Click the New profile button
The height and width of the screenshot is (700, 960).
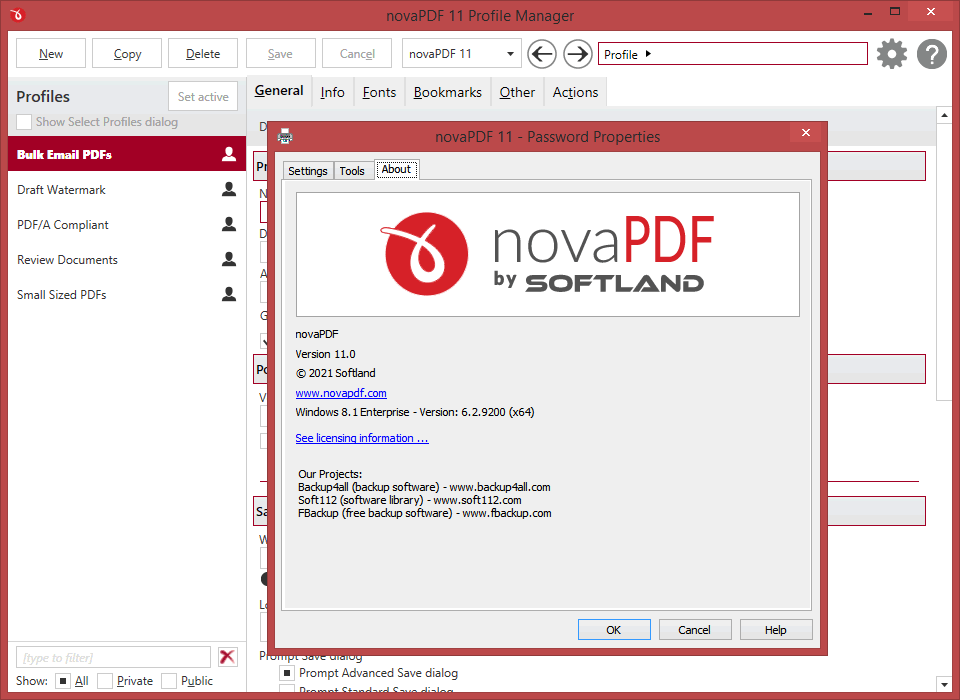tap(51, 53)
